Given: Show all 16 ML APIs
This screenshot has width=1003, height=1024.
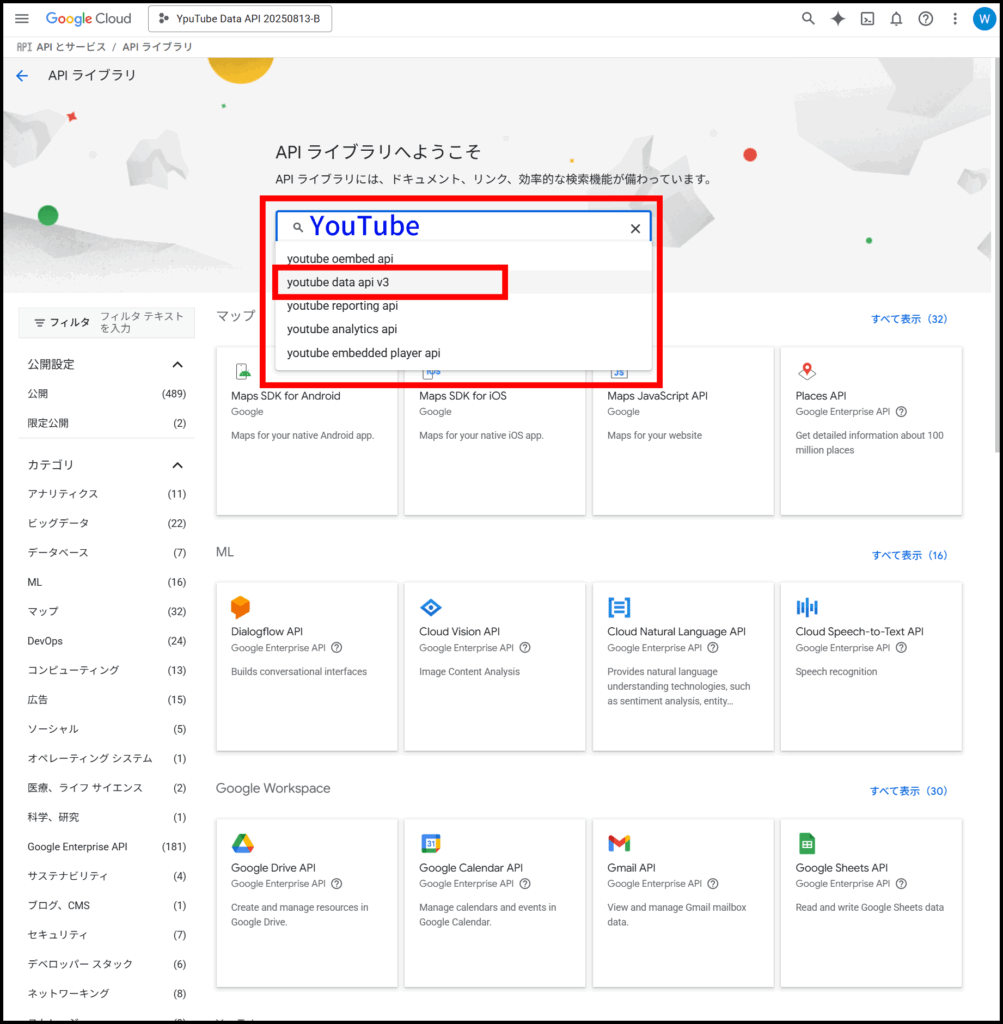Looking at the screenshot, I should [x=909, y=555].
